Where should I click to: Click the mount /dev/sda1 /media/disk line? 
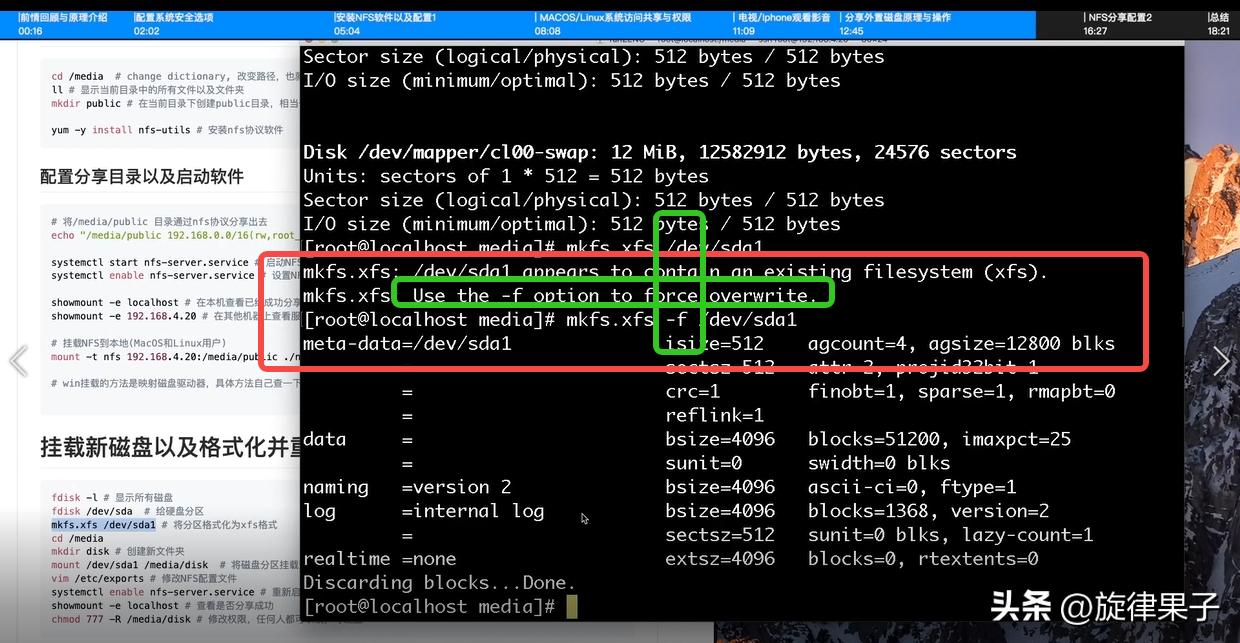175,565
